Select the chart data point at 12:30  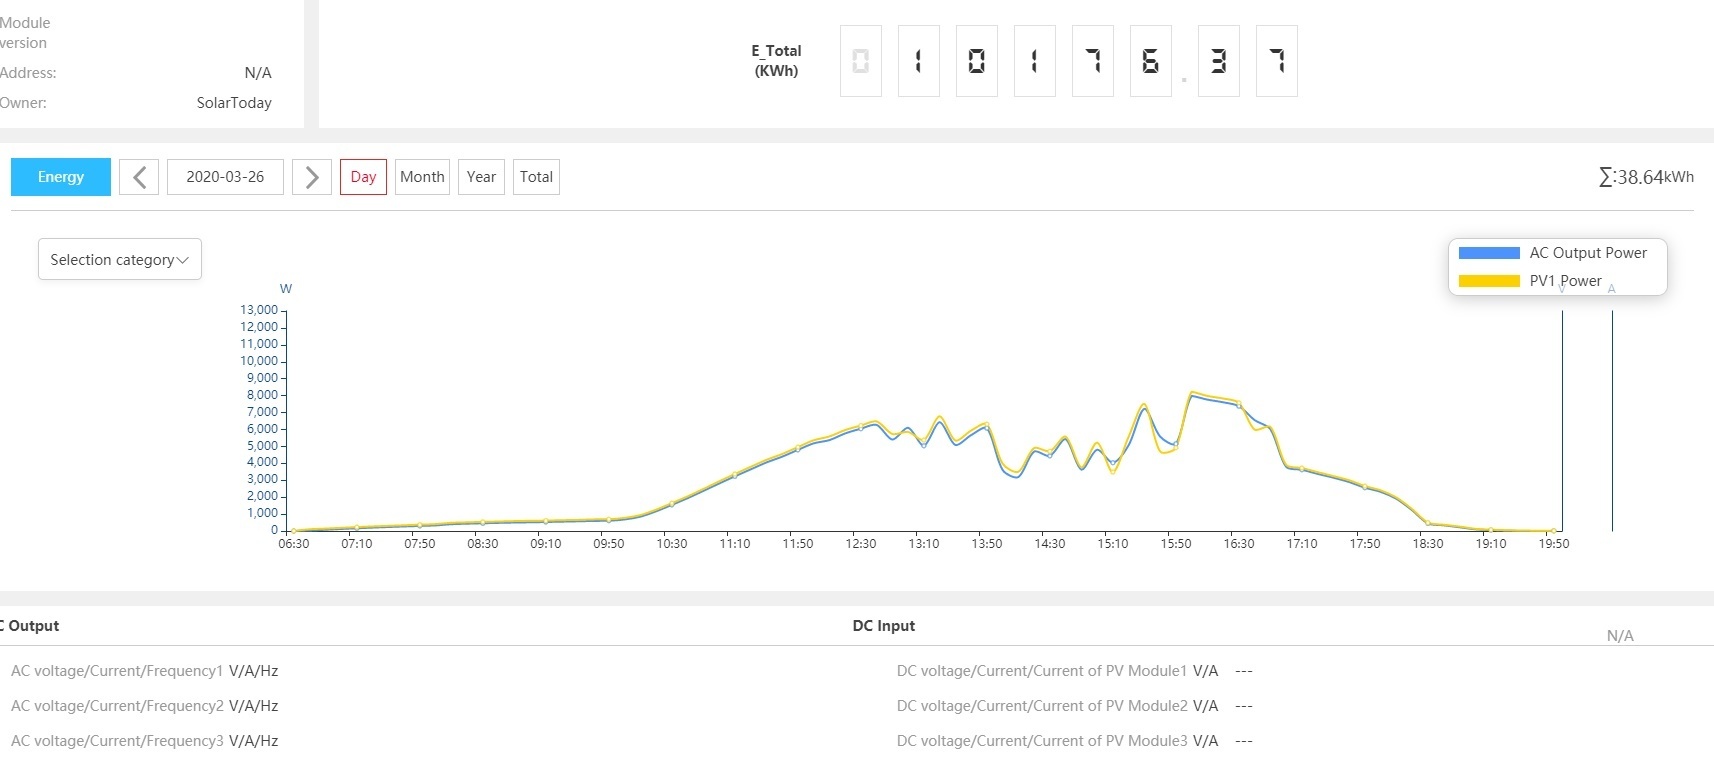click(x=860, y=427)
